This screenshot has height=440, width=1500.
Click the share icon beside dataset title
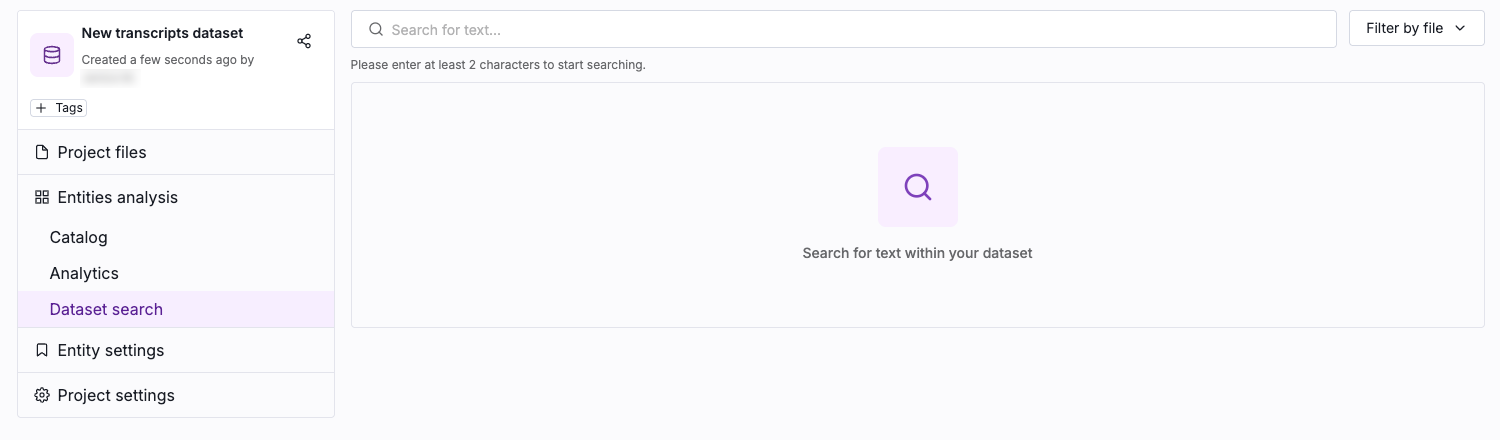pos(304,41)
